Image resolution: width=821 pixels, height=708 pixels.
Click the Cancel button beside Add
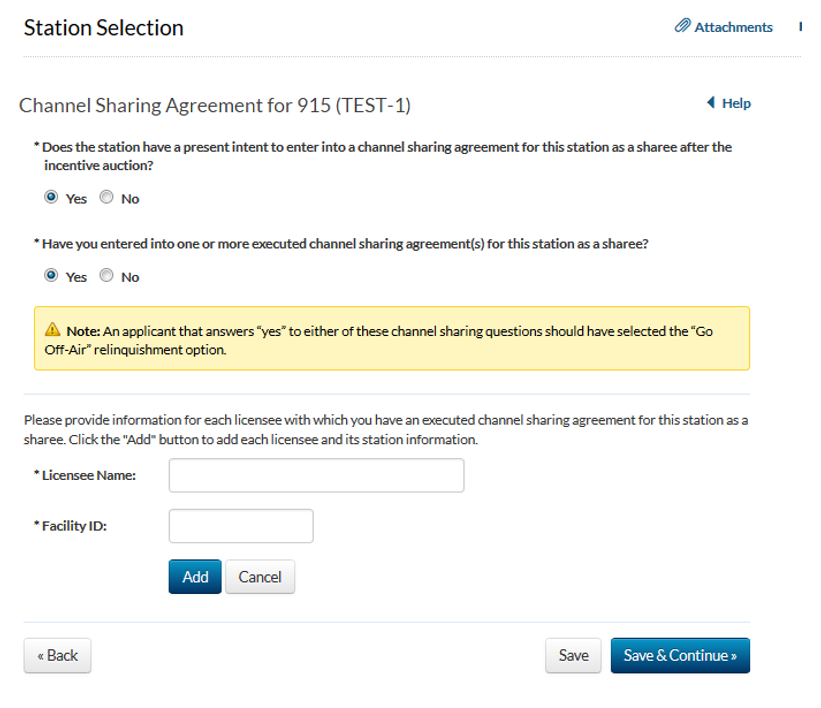(260, 577)
